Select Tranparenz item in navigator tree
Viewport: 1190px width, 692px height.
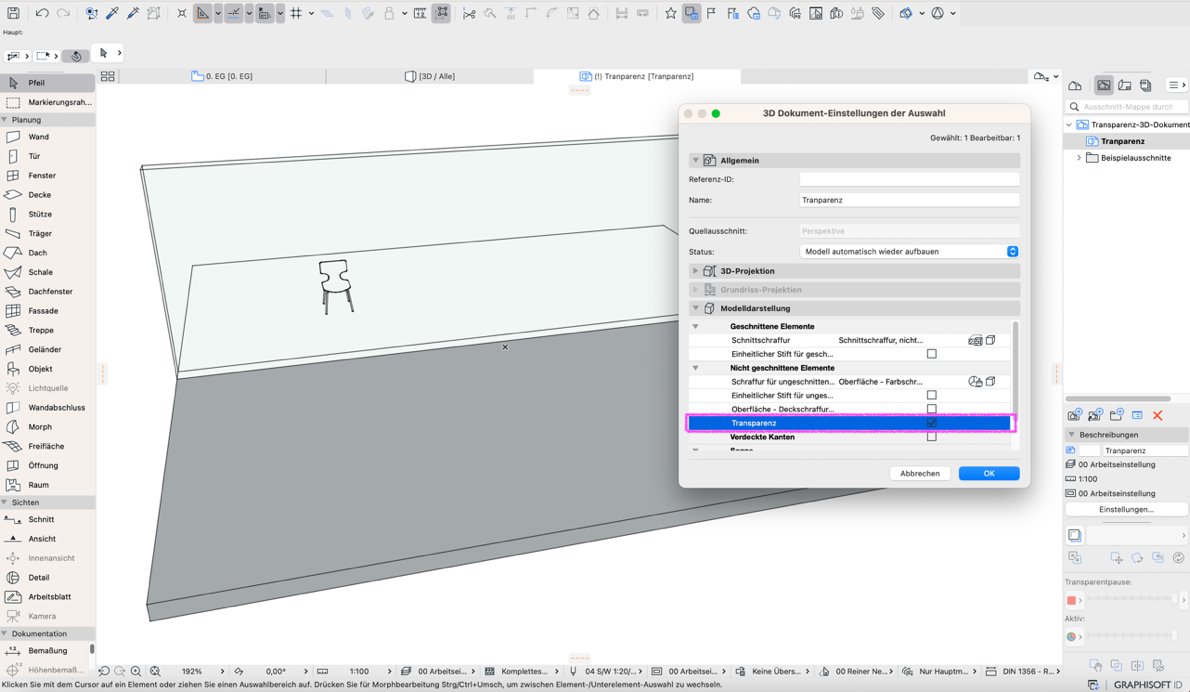pos(1122,141)
